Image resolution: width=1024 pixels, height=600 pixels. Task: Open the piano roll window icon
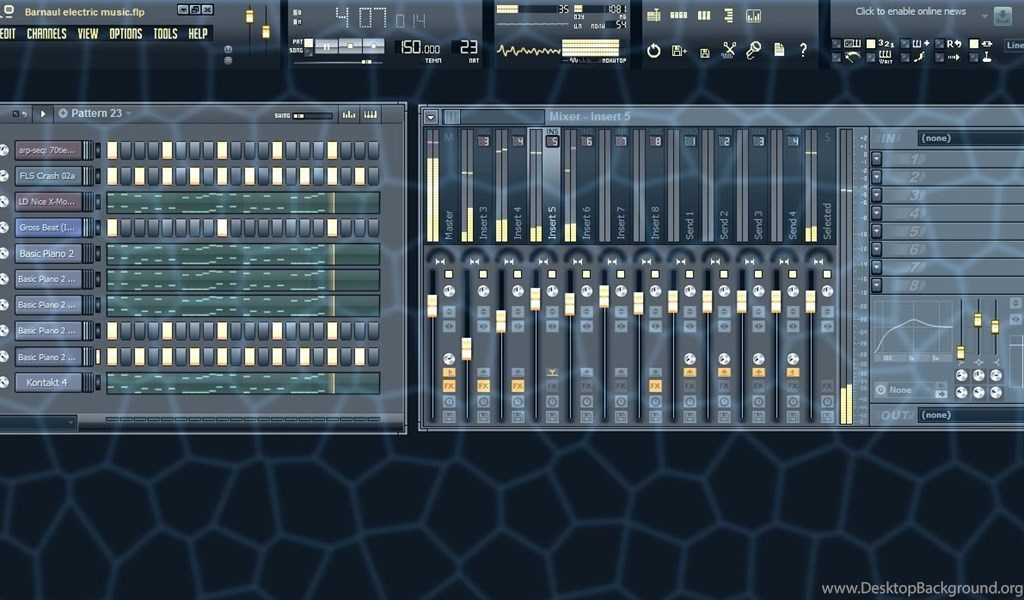coord(704,16)
